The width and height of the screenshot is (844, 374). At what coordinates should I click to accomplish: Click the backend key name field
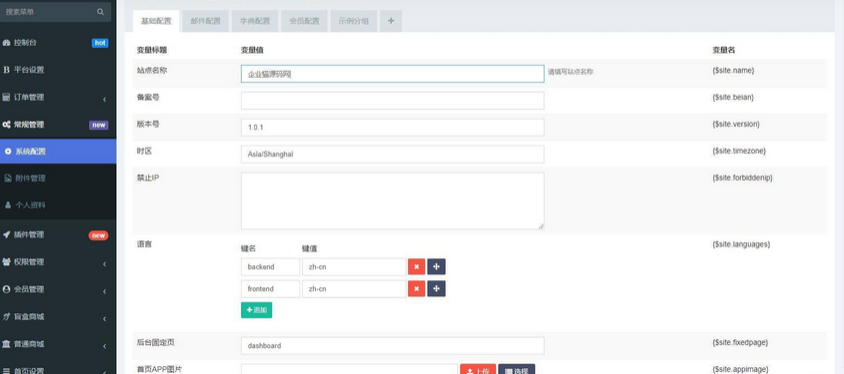click(270, 267)
